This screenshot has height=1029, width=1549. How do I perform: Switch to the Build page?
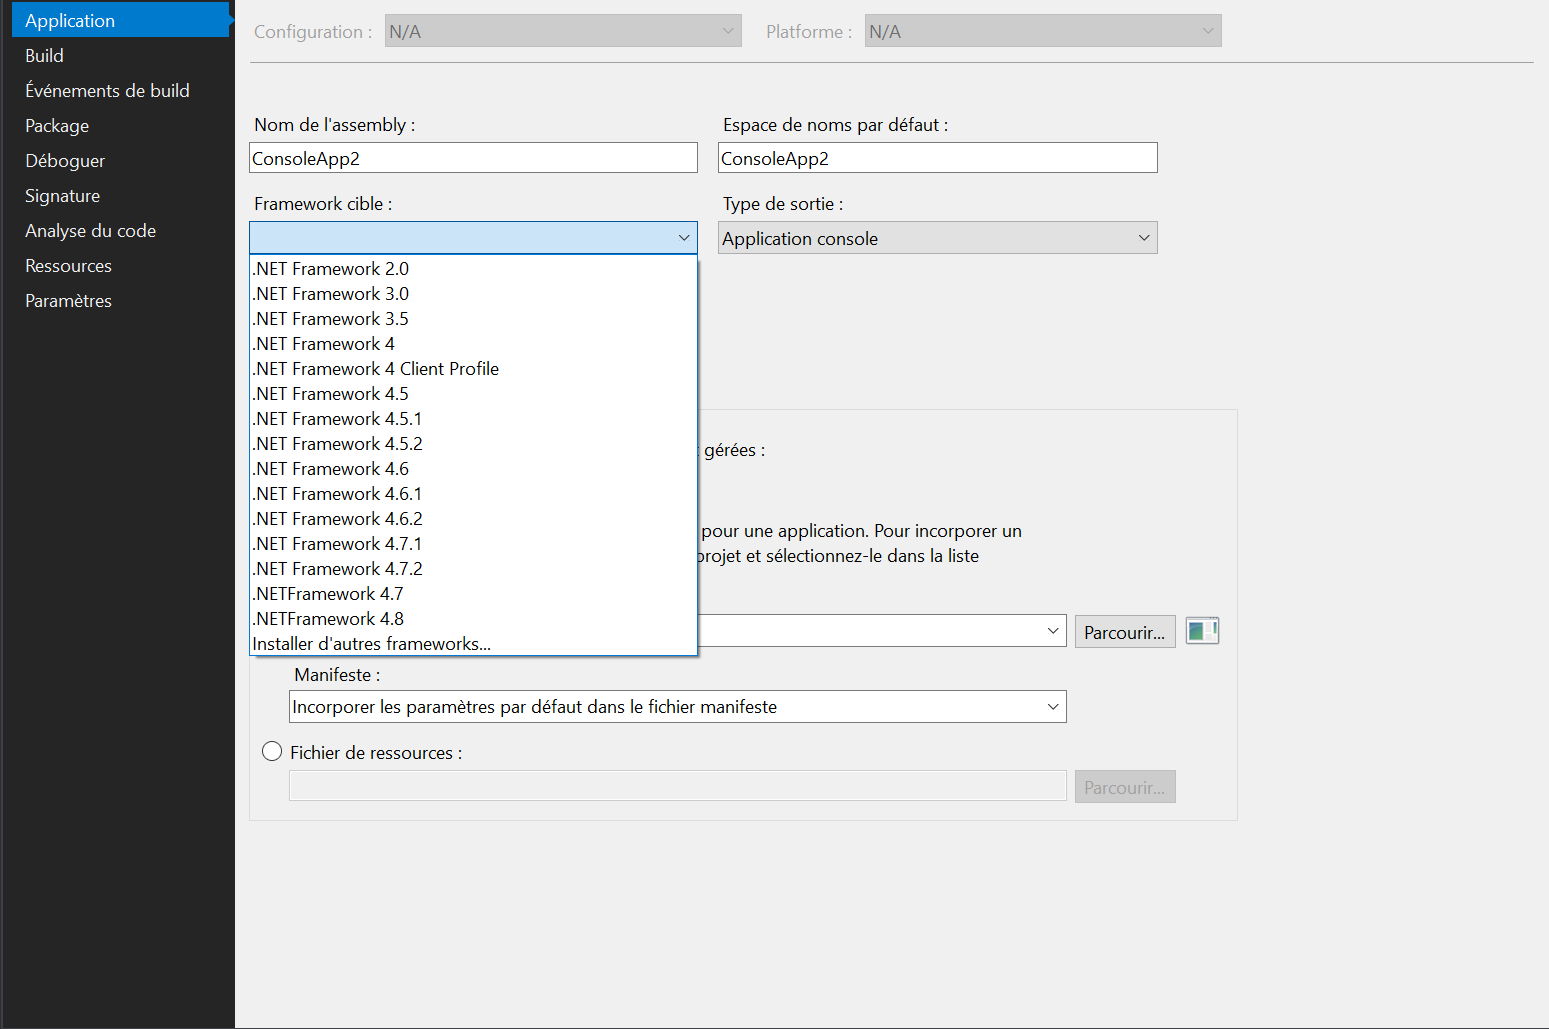point(44,55)
